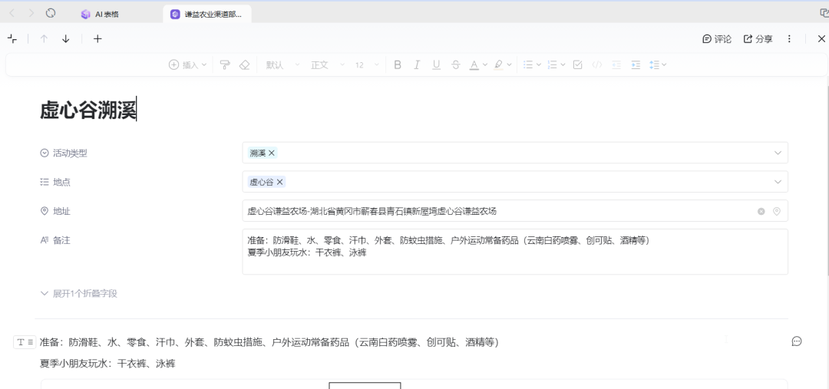Open the comment icon beside paragraph
Image resolution: width=829 pixels, height=389 pixels.
(x=797, y=341)
